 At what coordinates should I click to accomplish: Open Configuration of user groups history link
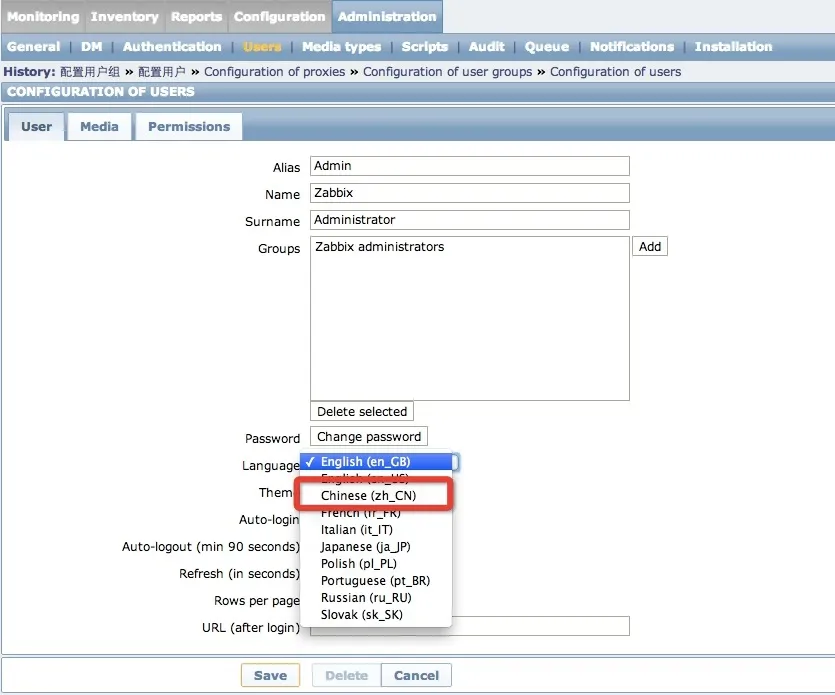[447, 72]
